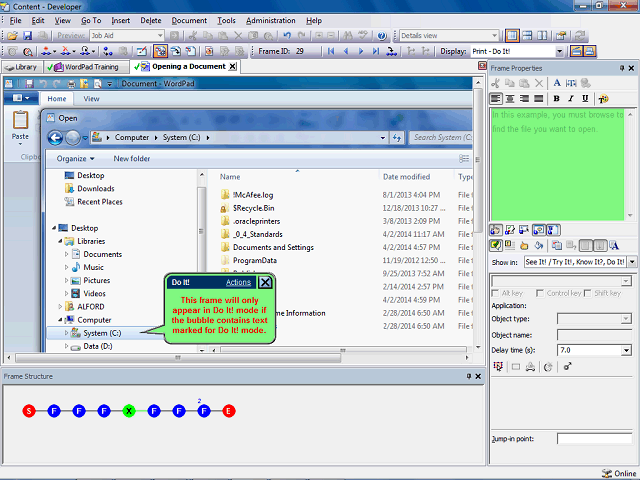Toggle the Shift key checkbox
The width and height of the screenshot is (640, 480).
(x=588, y=293)
